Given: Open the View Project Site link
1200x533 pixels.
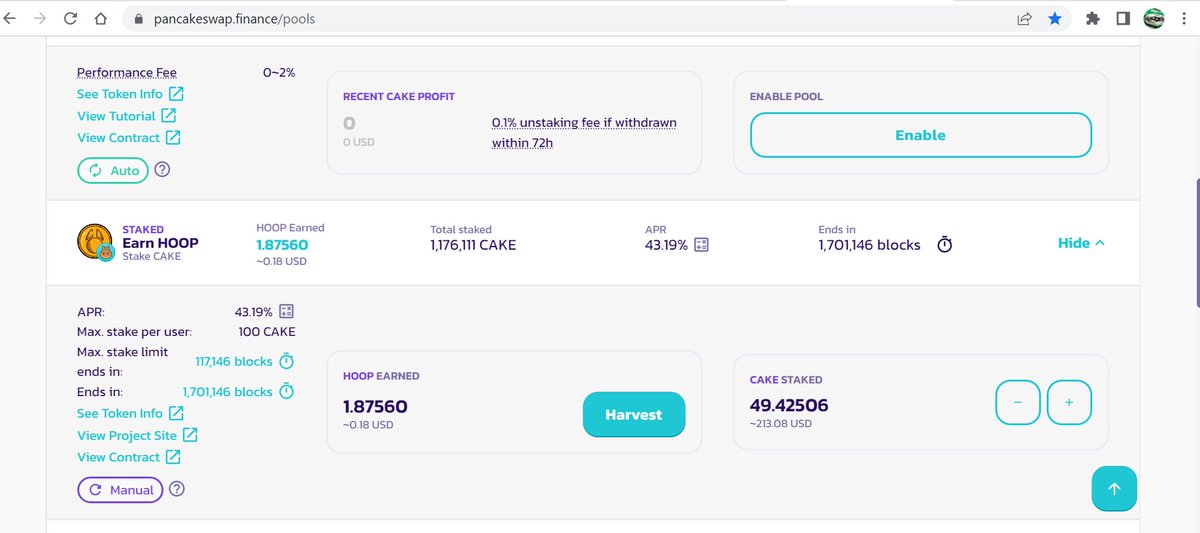Looking at the screenshot, I should pyautogui.click(x=138, y=435).
